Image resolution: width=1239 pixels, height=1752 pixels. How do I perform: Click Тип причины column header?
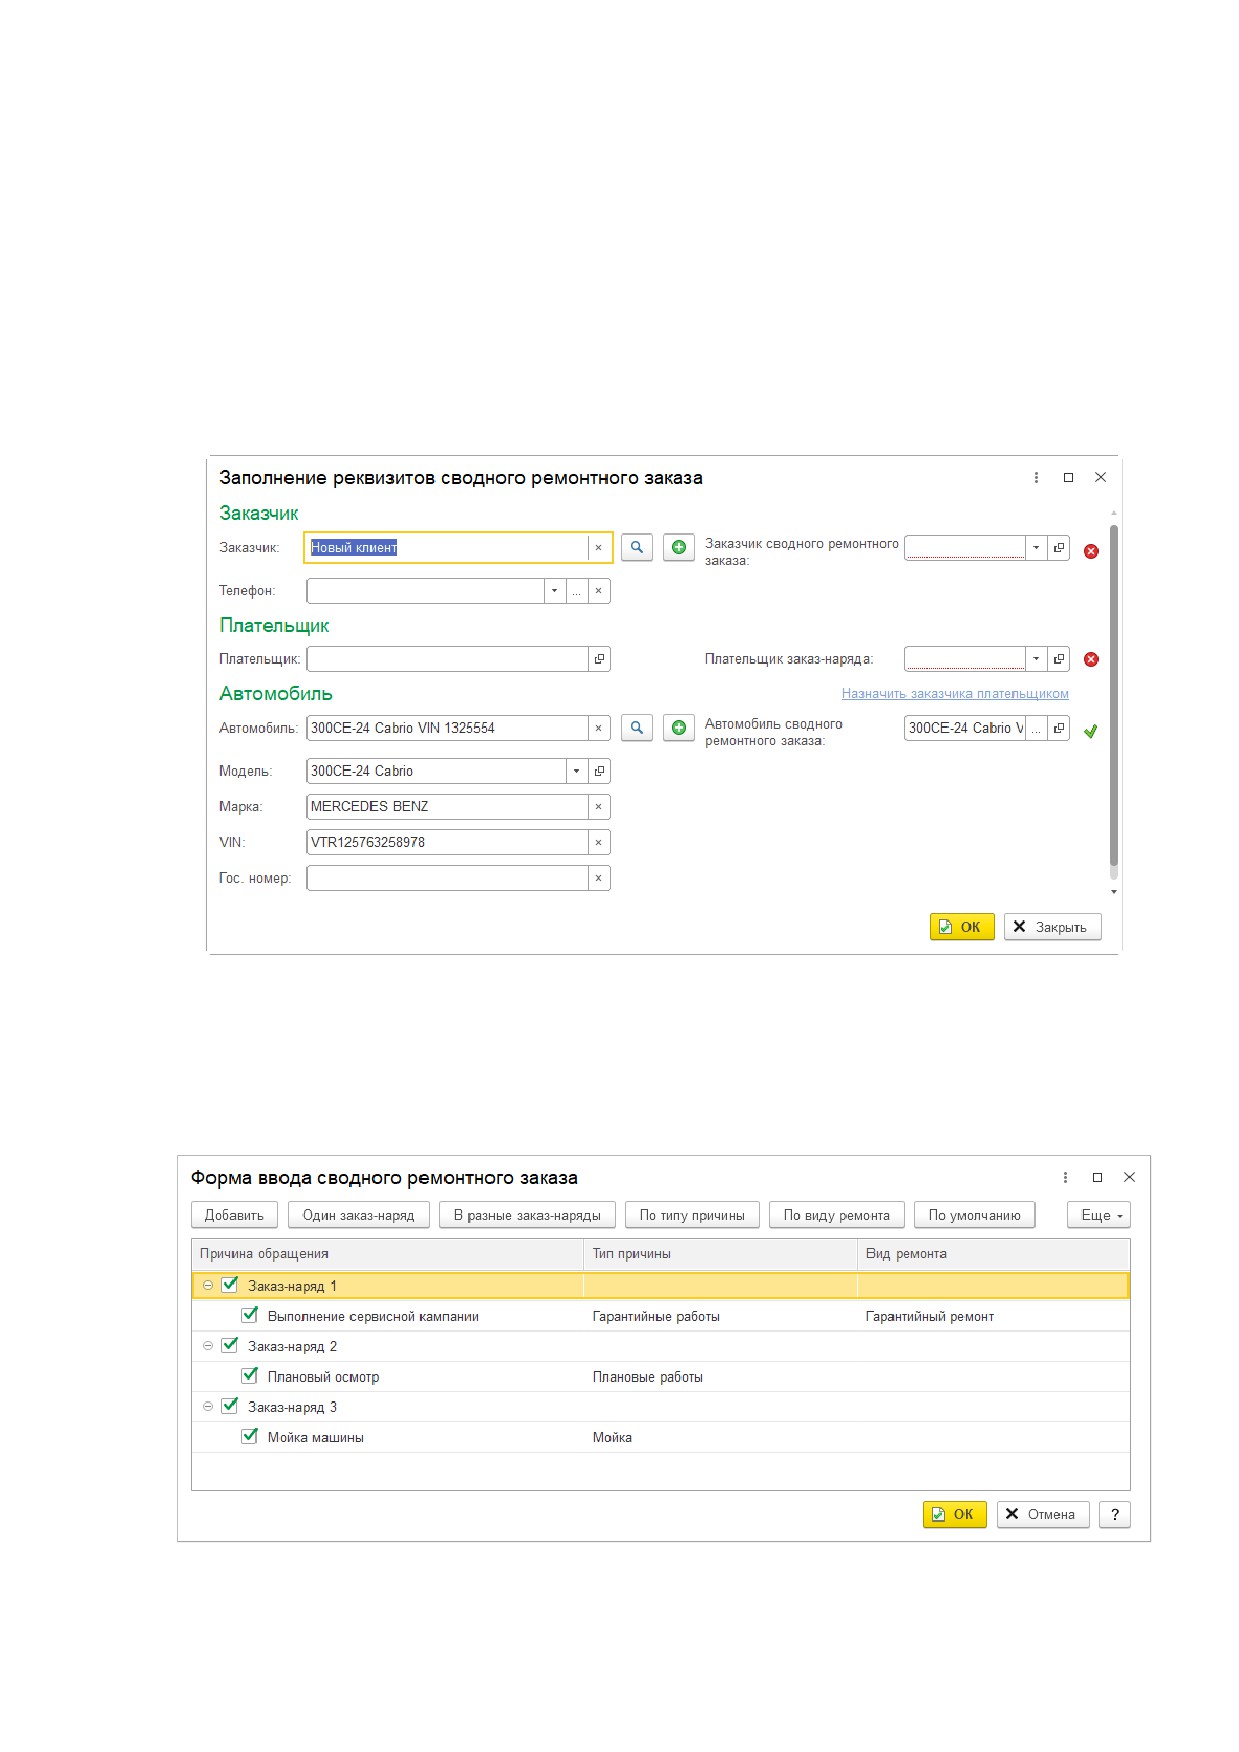[720, 1254]
